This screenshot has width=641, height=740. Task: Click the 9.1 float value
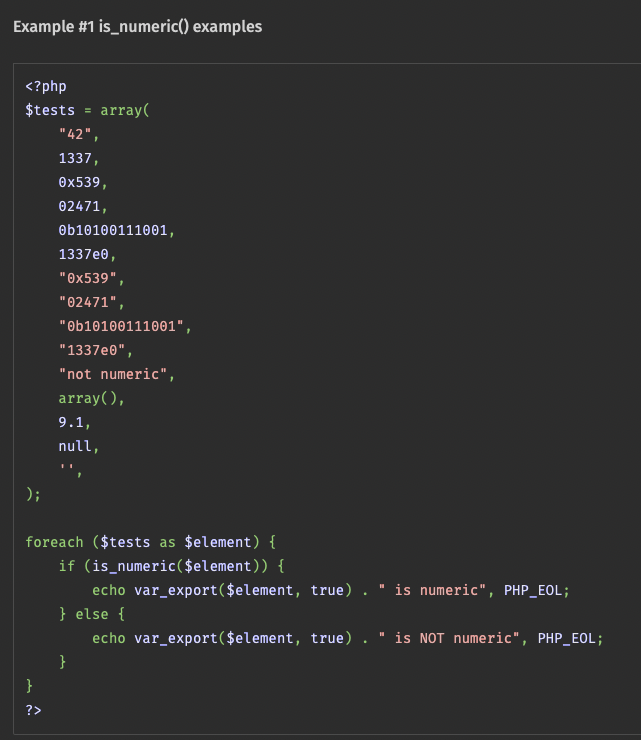(x=71, y=422)
